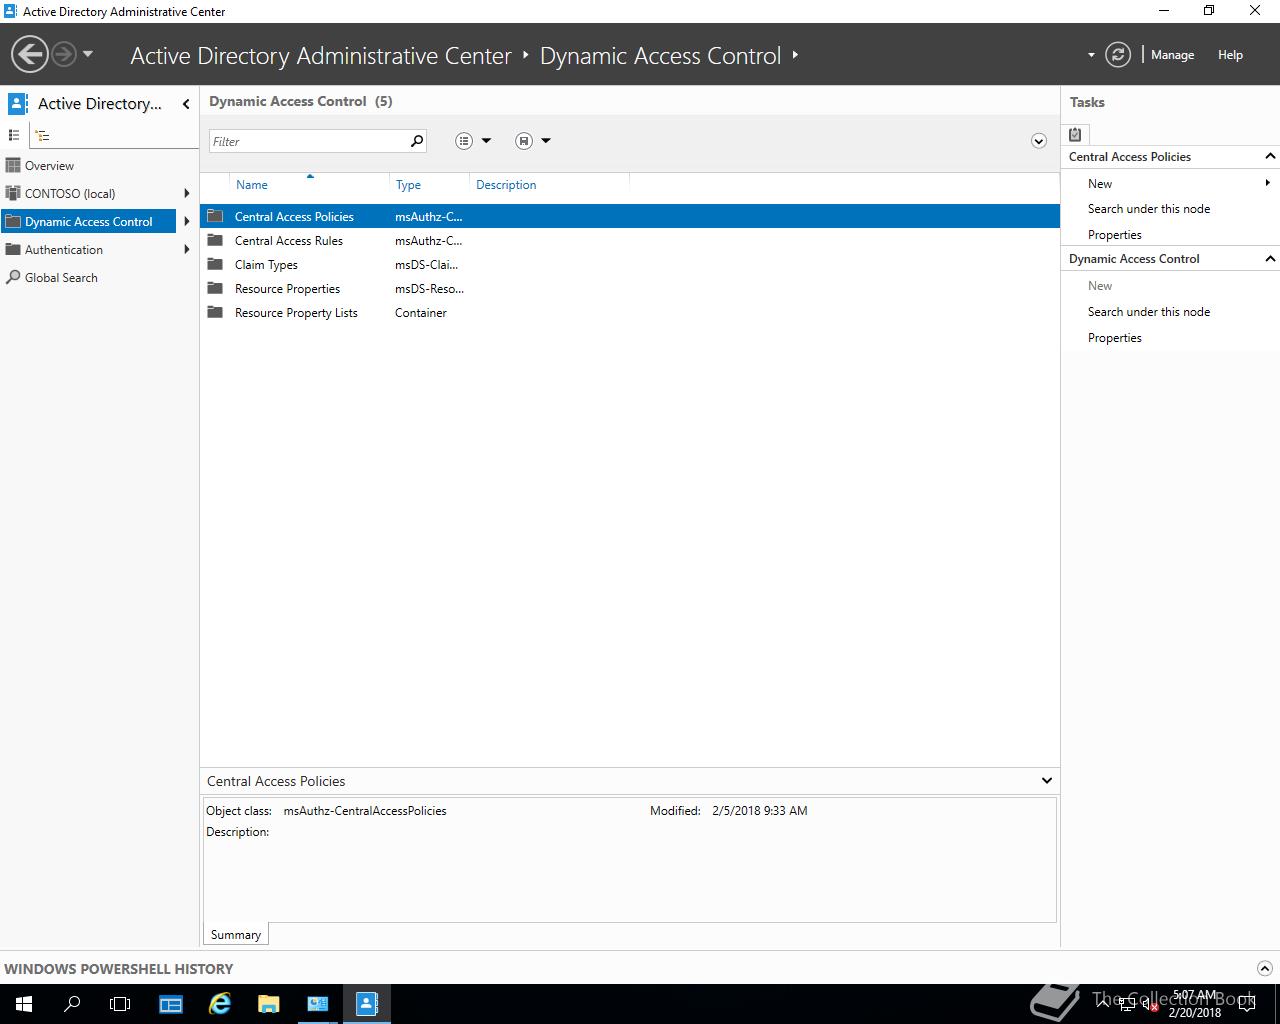Expand CONTOSO (local) submenu arrow
This screenshot has height=1024, width=1280.
click(187, 194)
